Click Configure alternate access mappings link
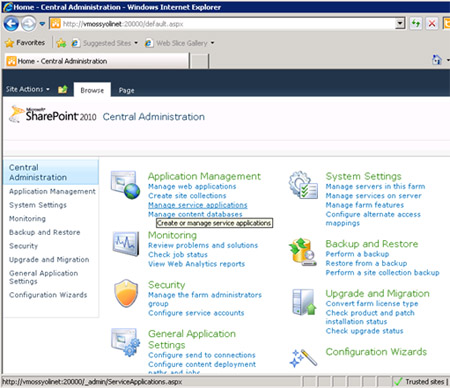Screen dimensions: 450x388 (x=373, y=219)
